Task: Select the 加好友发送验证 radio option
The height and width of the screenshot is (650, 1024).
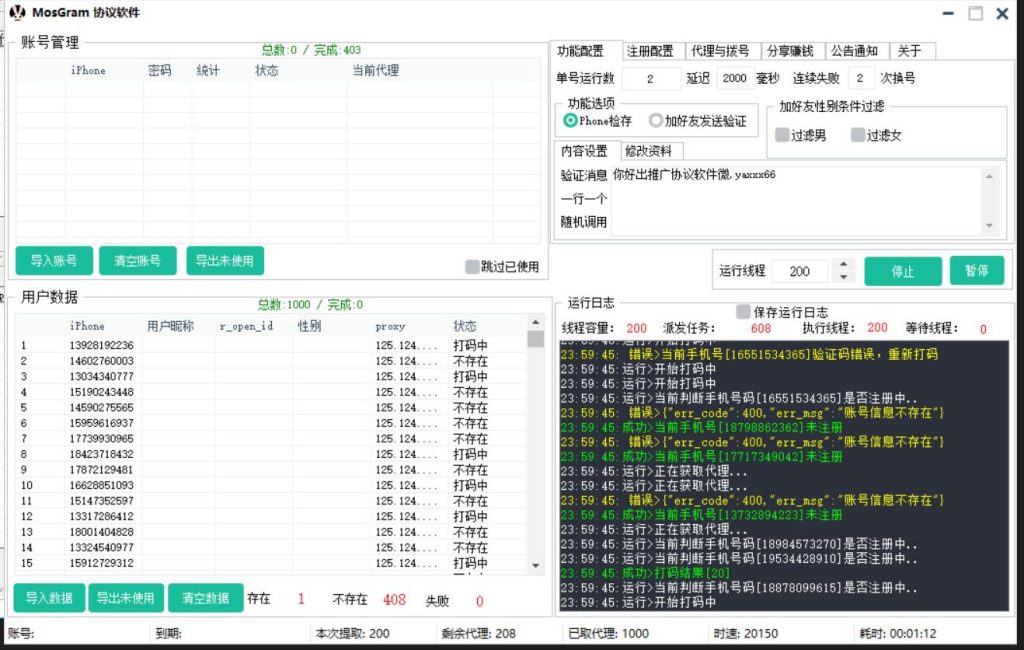Action: click(x=656, y=121)
